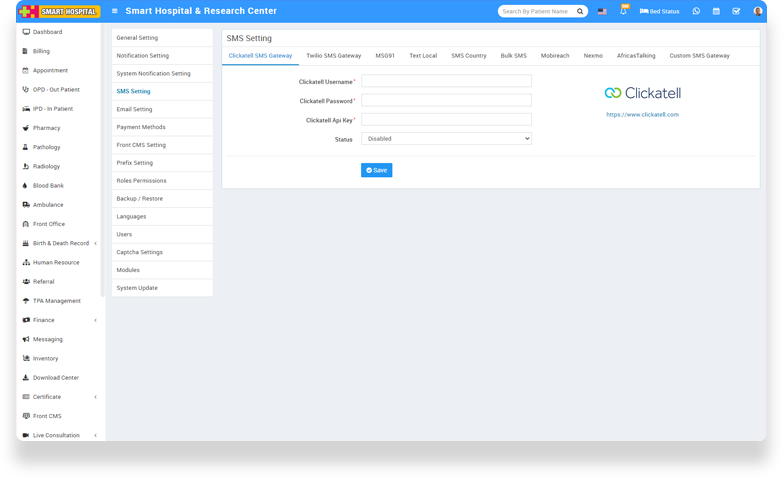Switch to the AfricasTalking tab
Viewport: 783px width, 478px height.
636,56
